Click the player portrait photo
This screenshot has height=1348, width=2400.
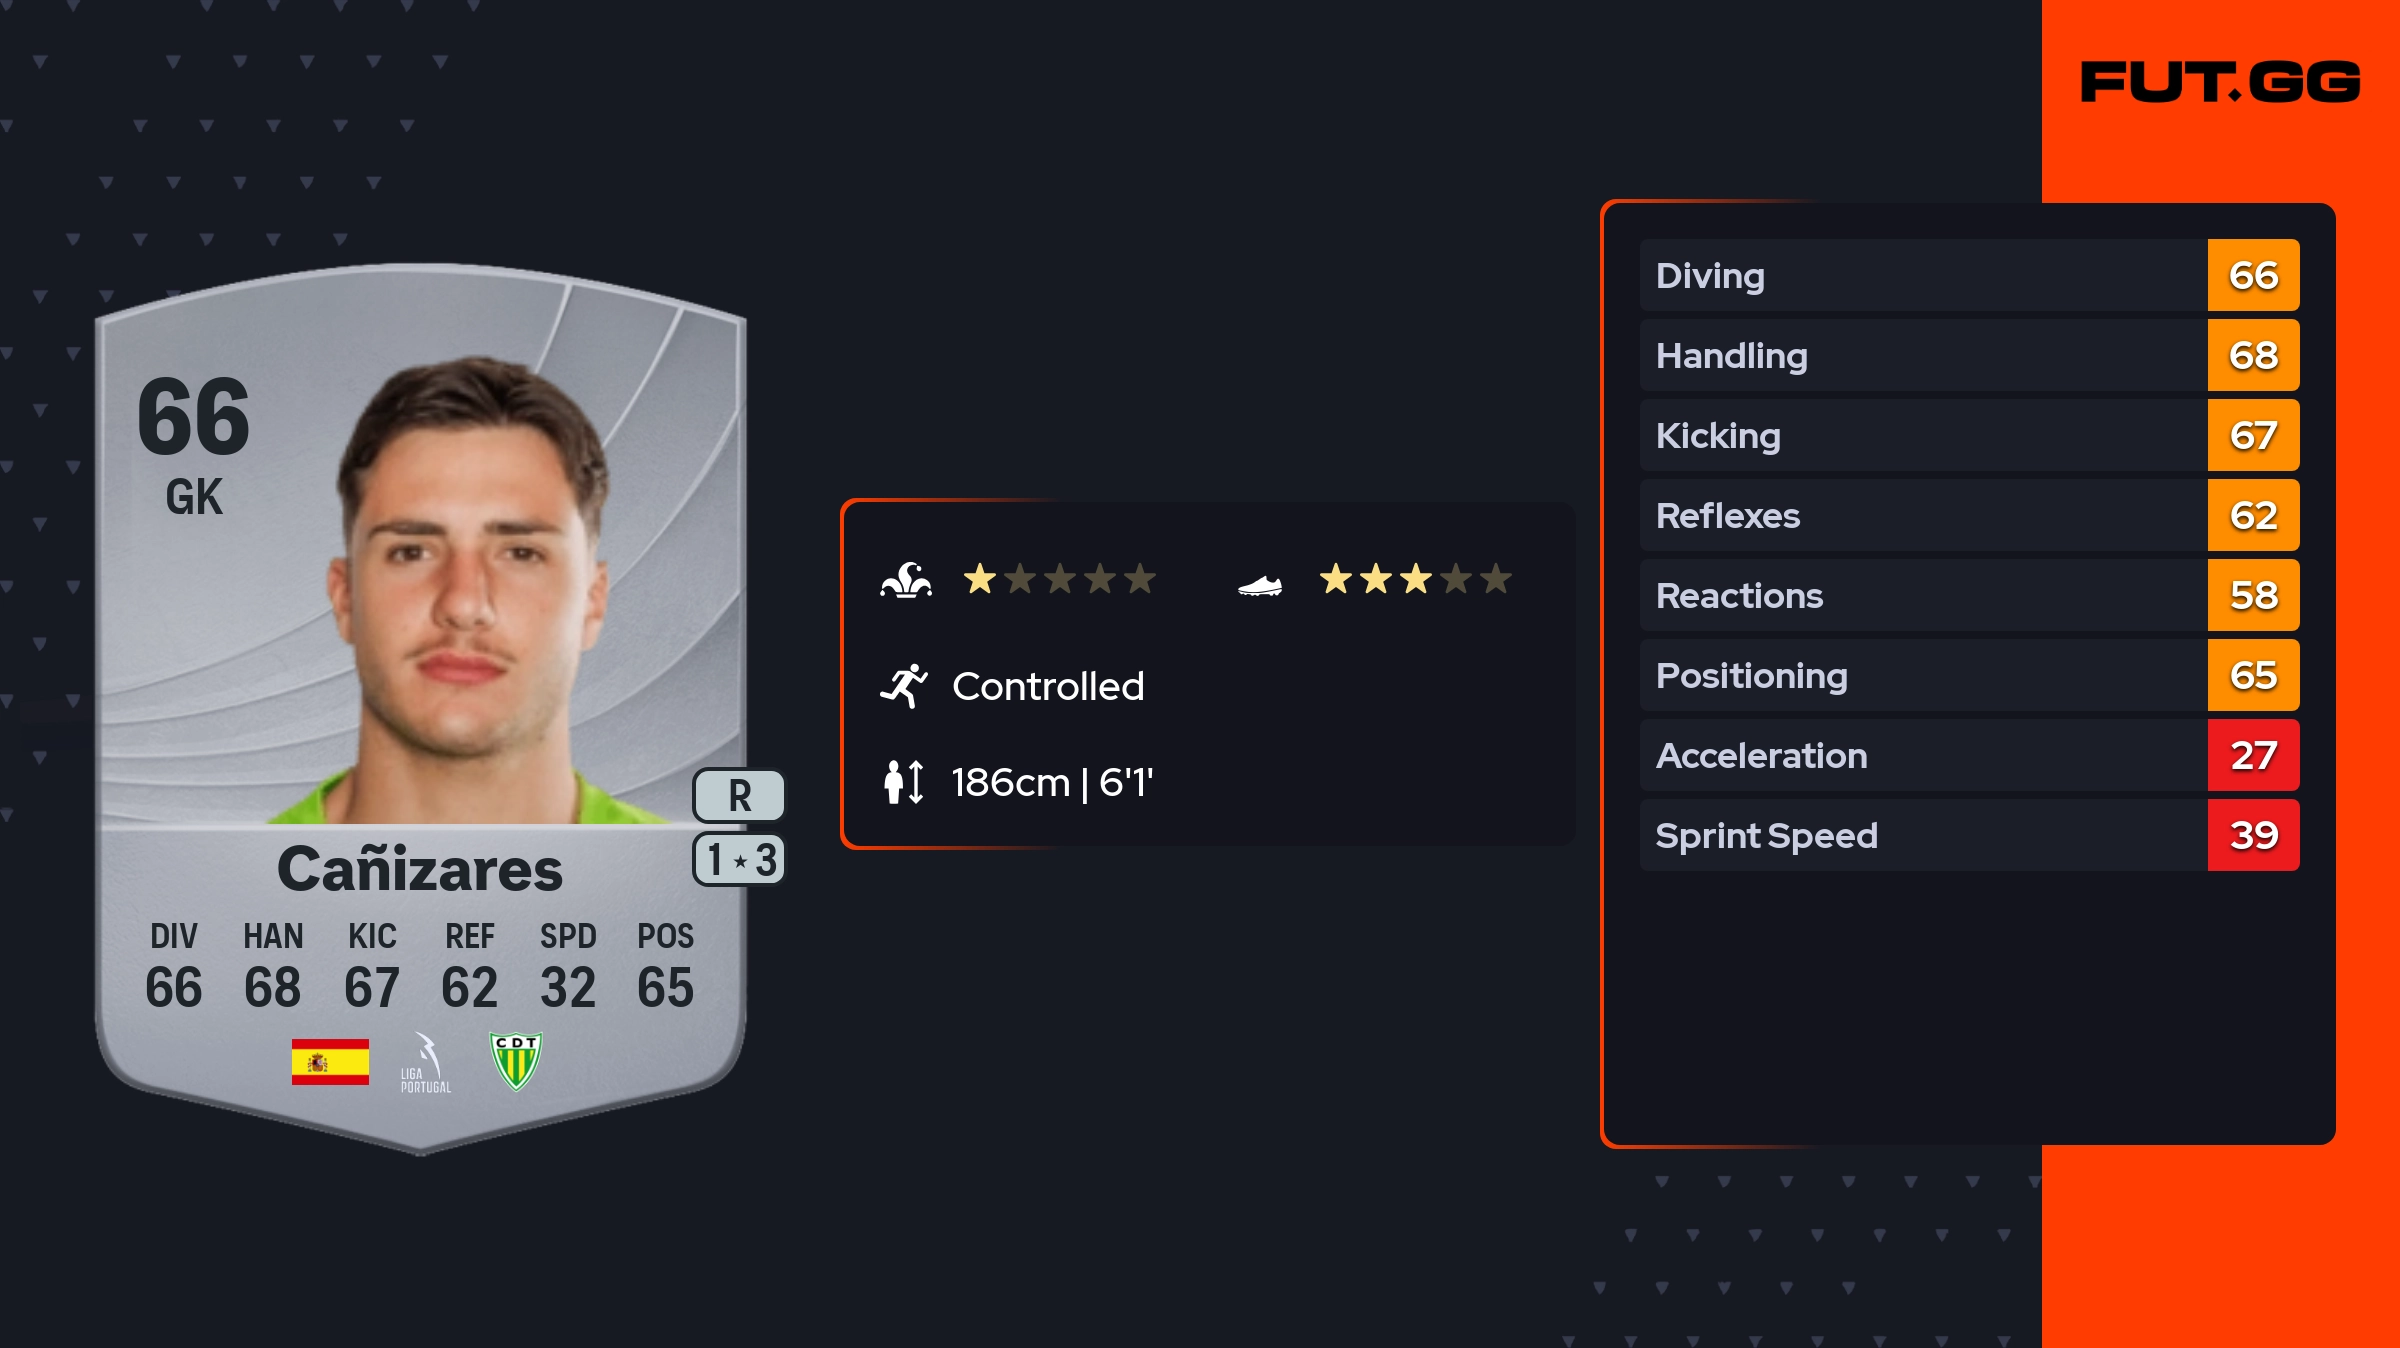click(x=470, y=590)
